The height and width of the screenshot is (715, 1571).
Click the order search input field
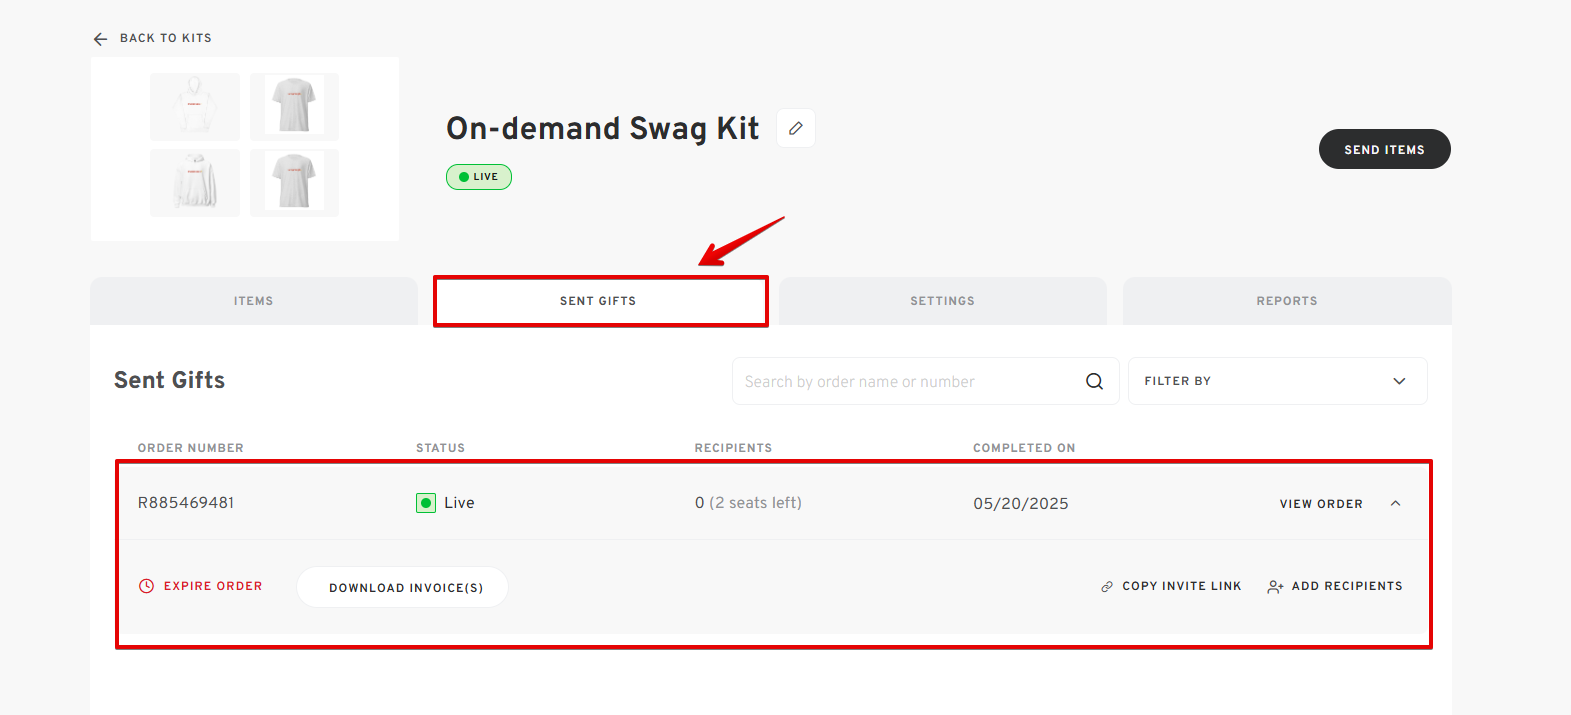click(x=910, y=381)
